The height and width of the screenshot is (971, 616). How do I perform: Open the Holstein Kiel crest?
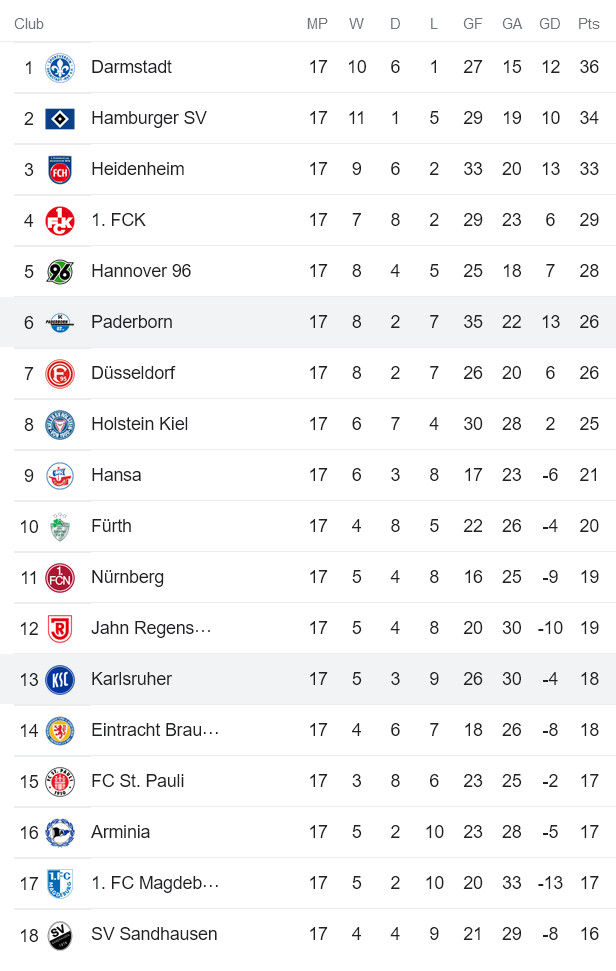tap(59, 423)
